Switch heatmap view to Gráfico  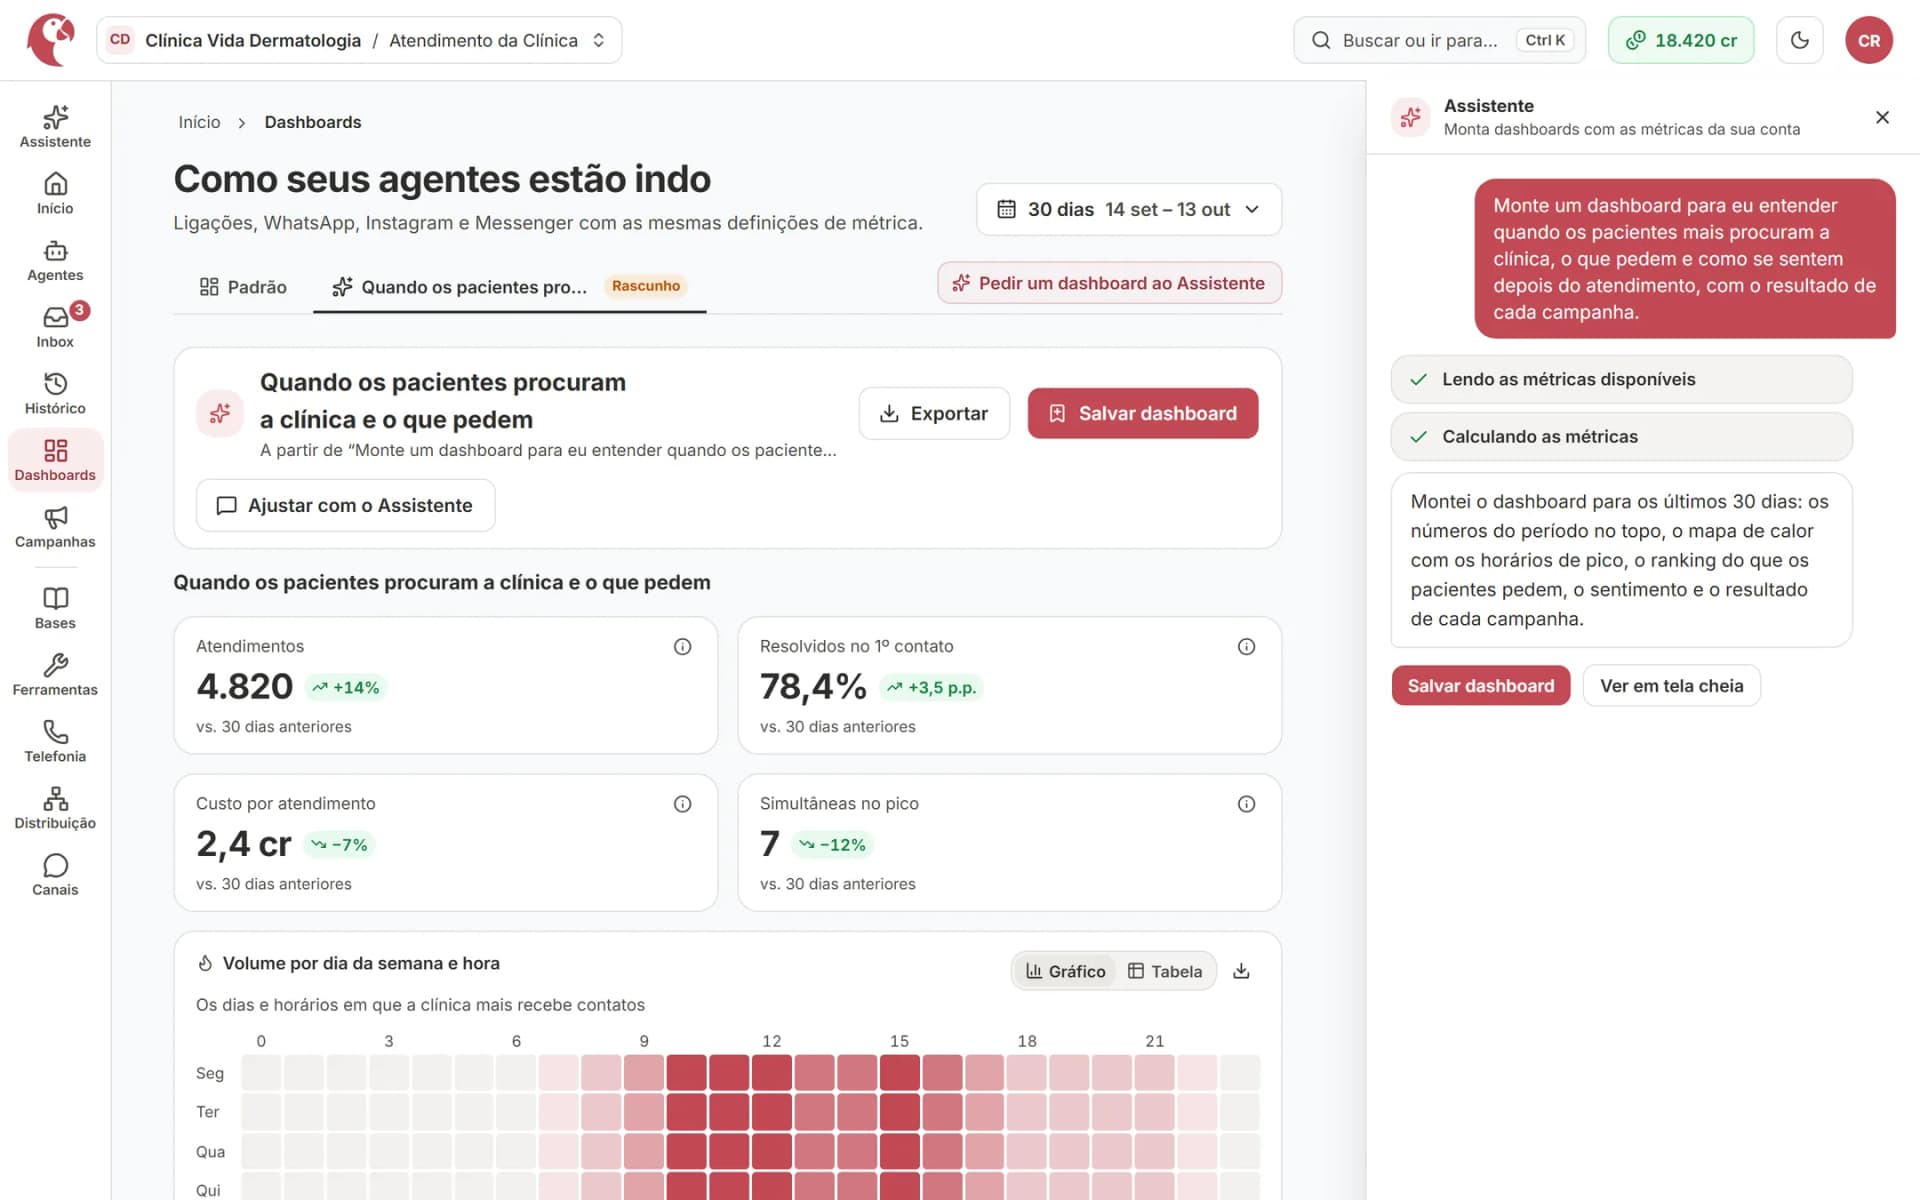pos(1066,971)
